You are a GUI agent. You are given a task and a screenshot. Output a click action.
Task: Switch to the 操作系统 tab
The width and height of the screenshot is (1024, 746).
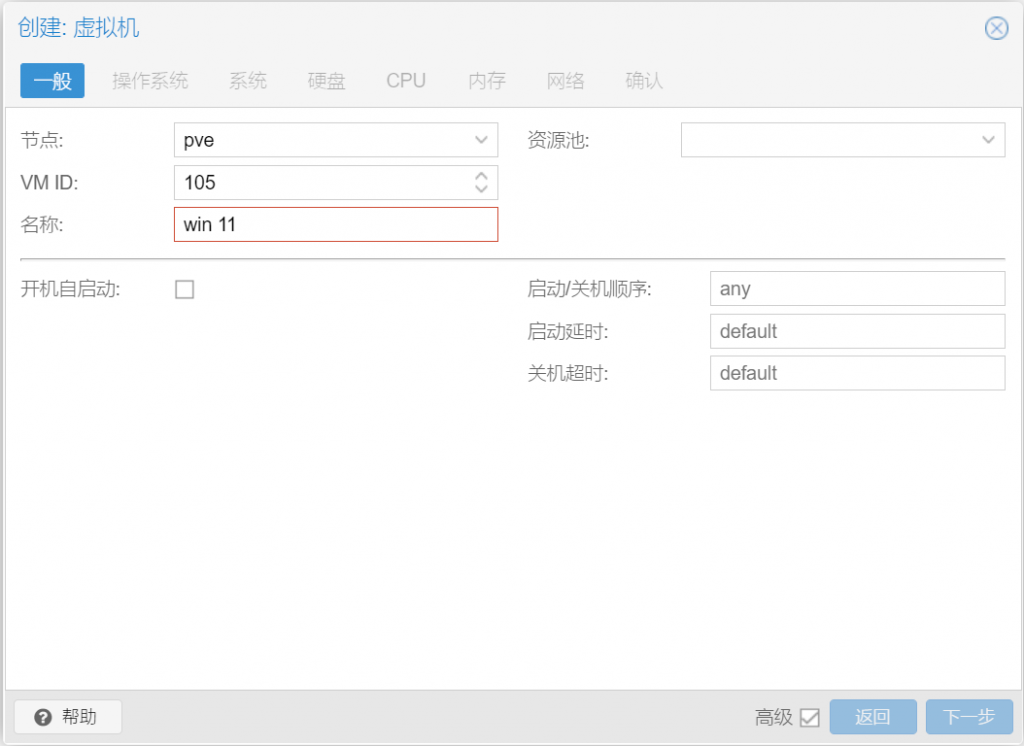coord(150,80)
